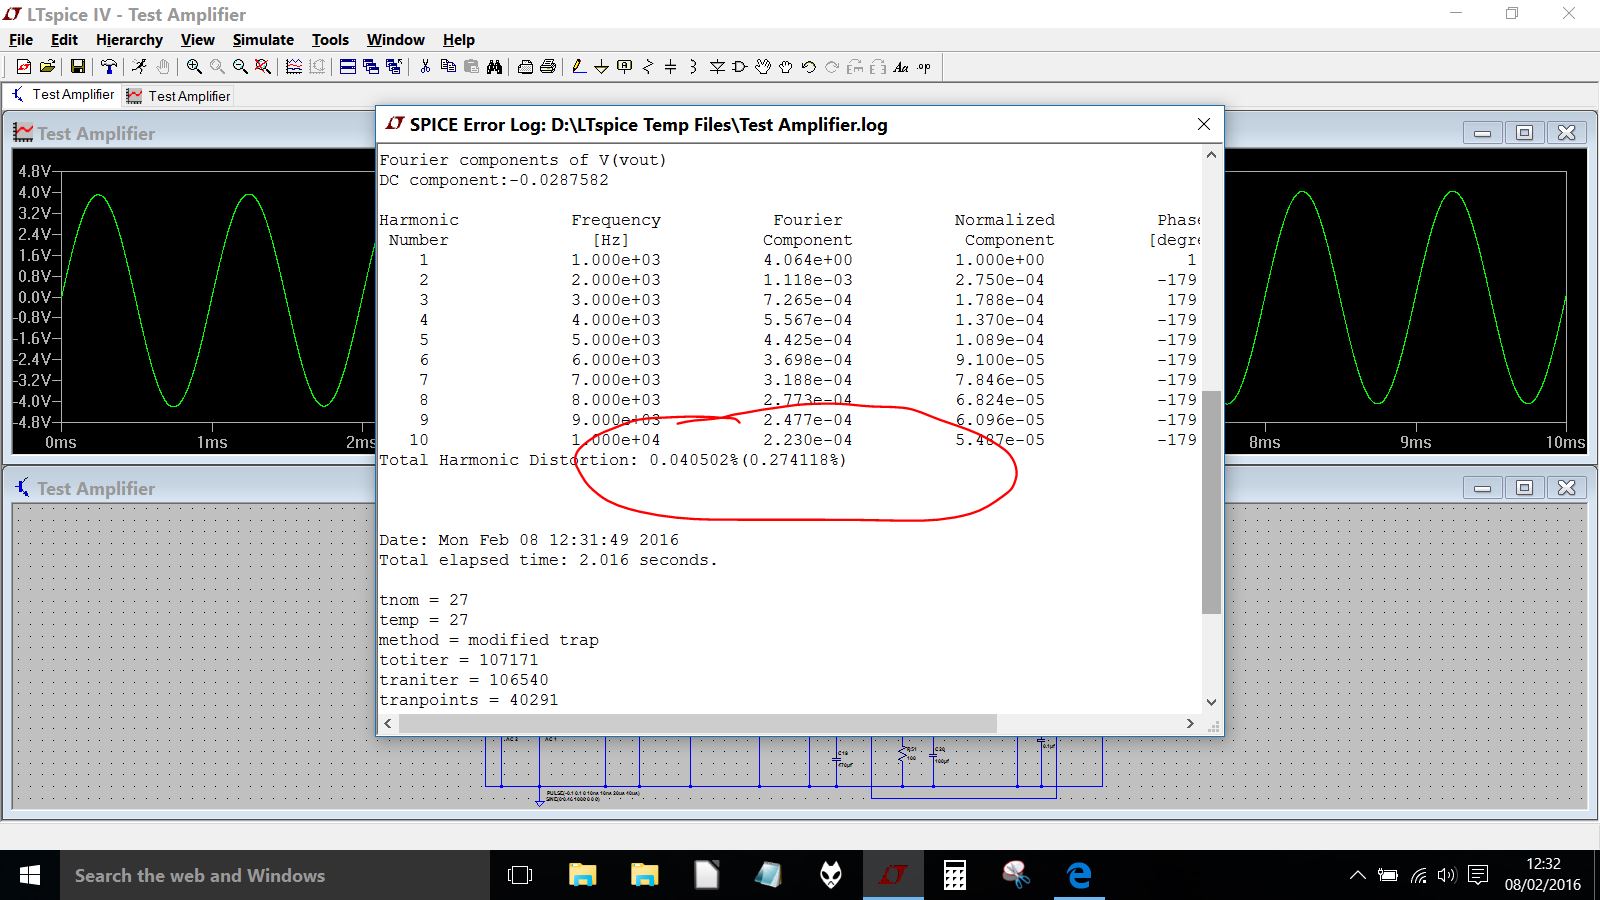Click the Find binoculars toolbar icon

point(494,67)
